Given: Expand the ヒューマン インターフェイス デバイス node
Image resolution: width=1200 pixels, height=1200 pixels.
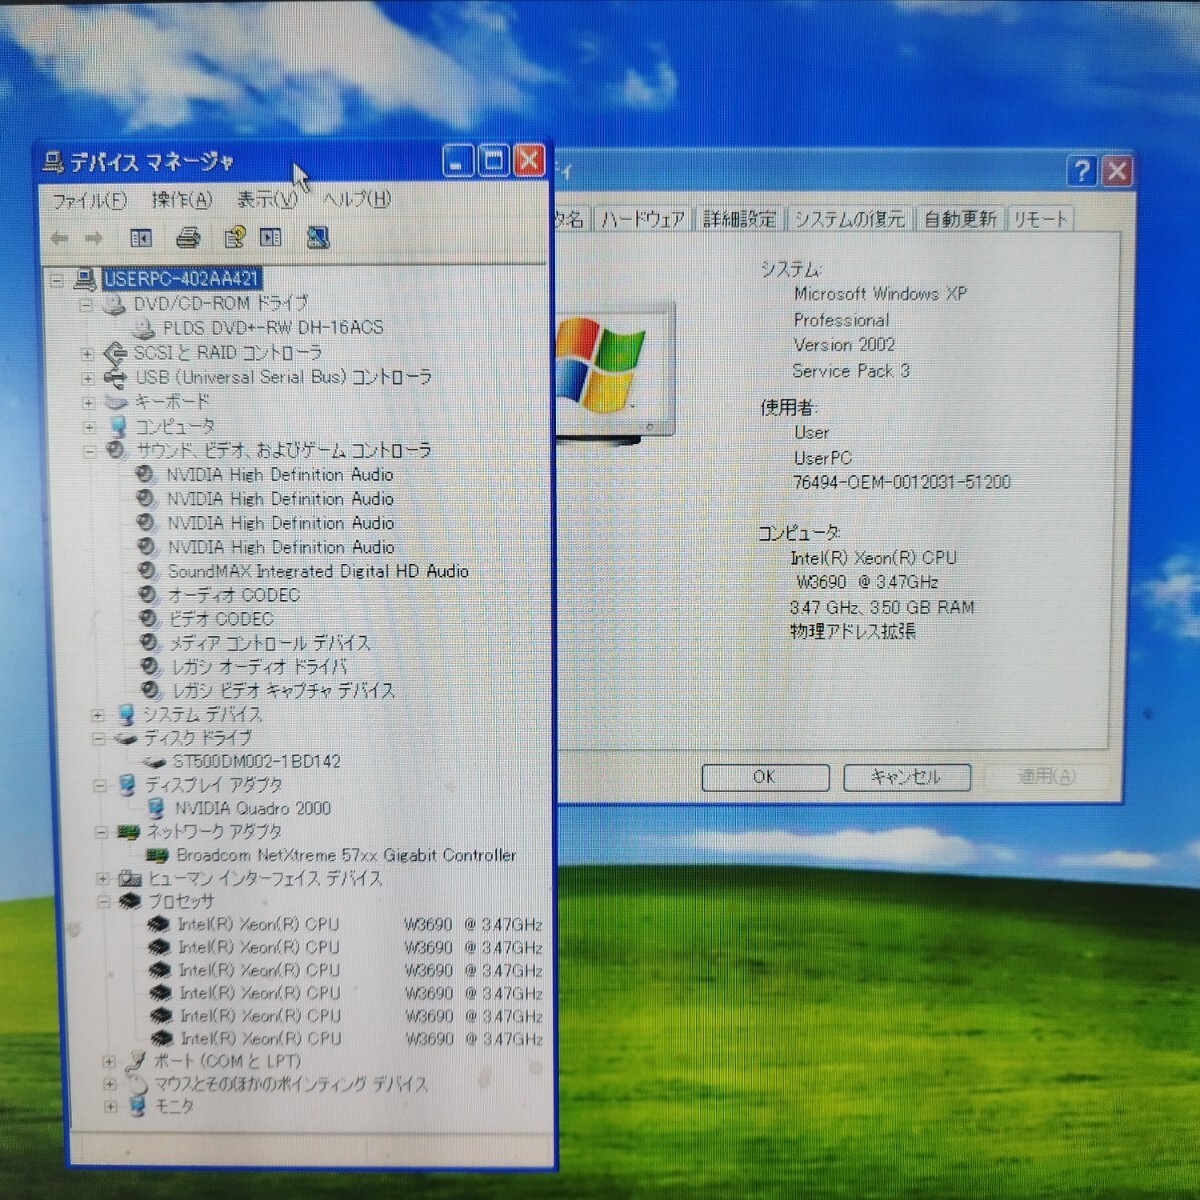Looking at the screenshot, I should click(103, 879).
